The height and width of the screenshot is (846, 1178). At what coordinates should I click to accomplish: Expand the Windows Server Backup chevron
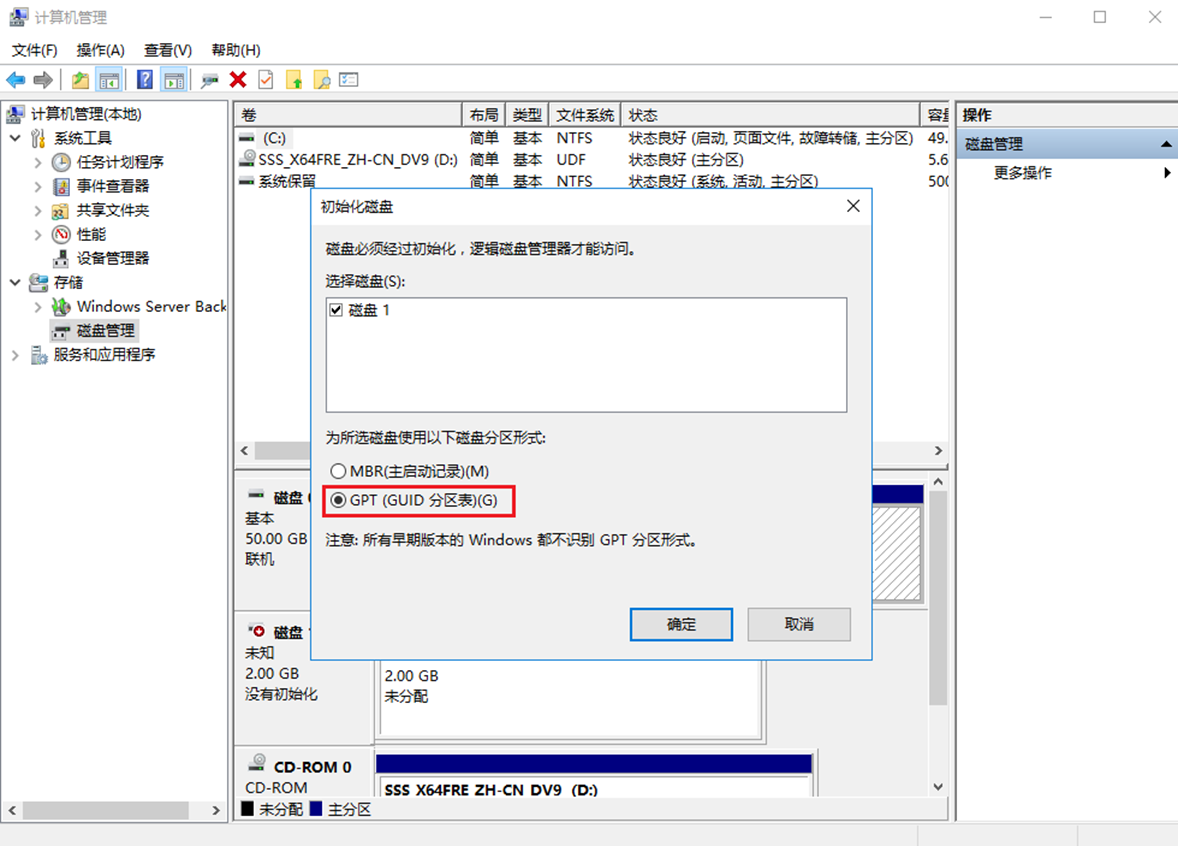(38, 307)
